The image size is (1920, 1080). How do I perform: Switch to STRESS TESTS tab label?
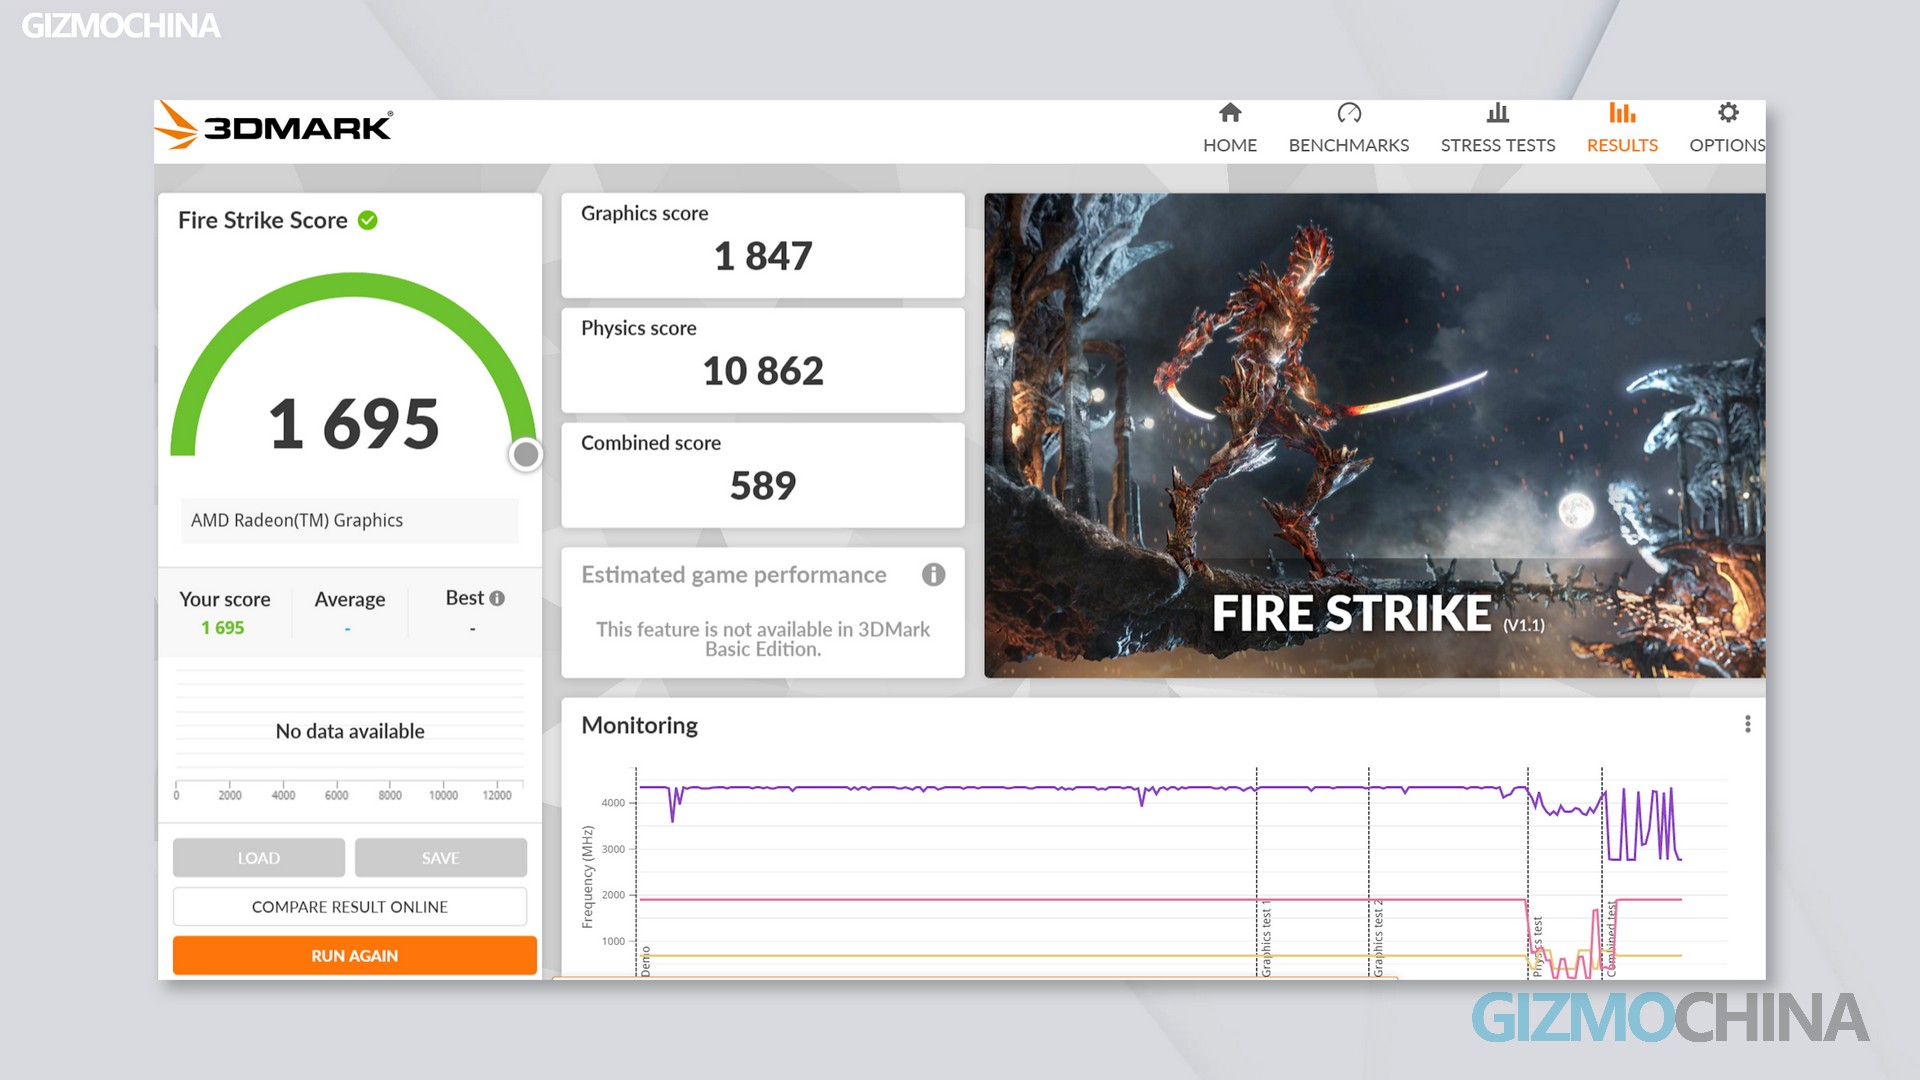coord(1497,146)
